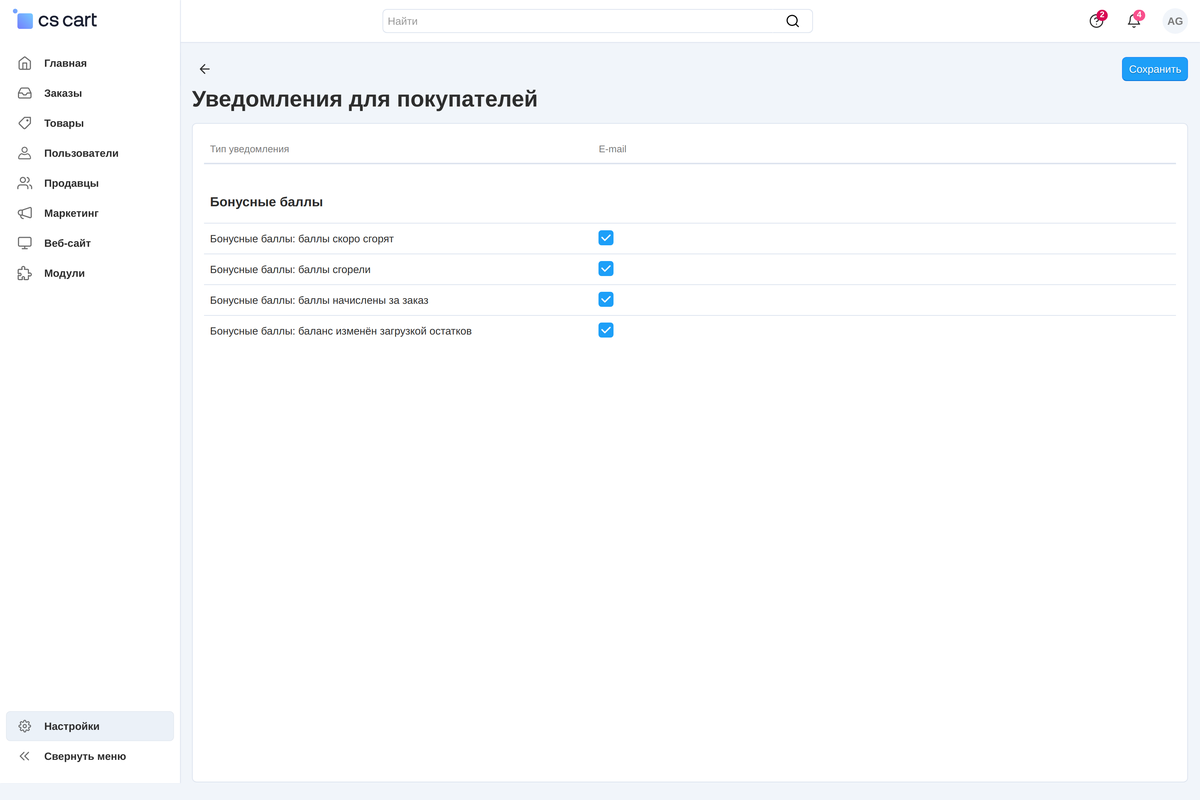This screenshot has height=800, width=1200.
Task: Click the double-chevron collapse menu icon
Action: point(25,756)
